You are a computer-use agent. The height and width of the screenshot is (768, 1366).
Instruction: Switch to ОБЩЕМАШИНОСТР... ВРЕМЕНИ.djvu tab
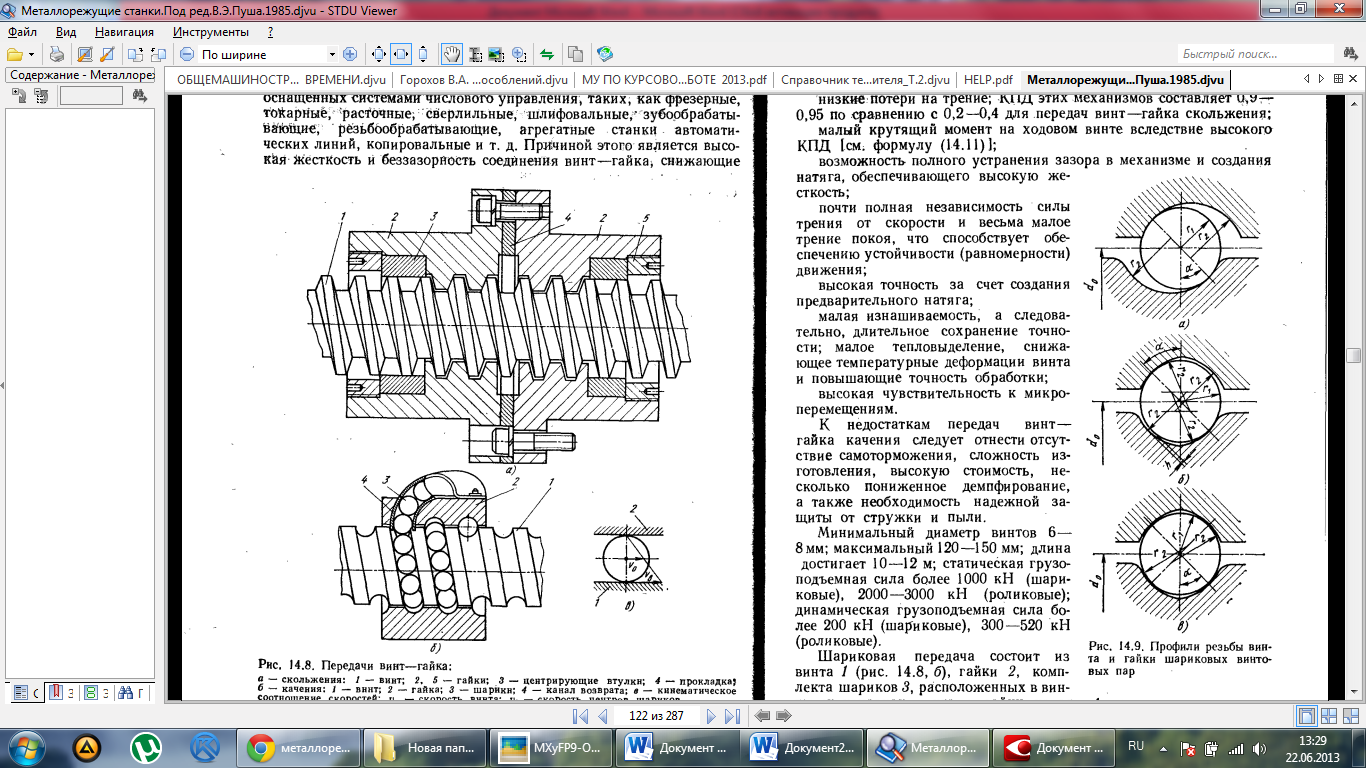(281, 80)
